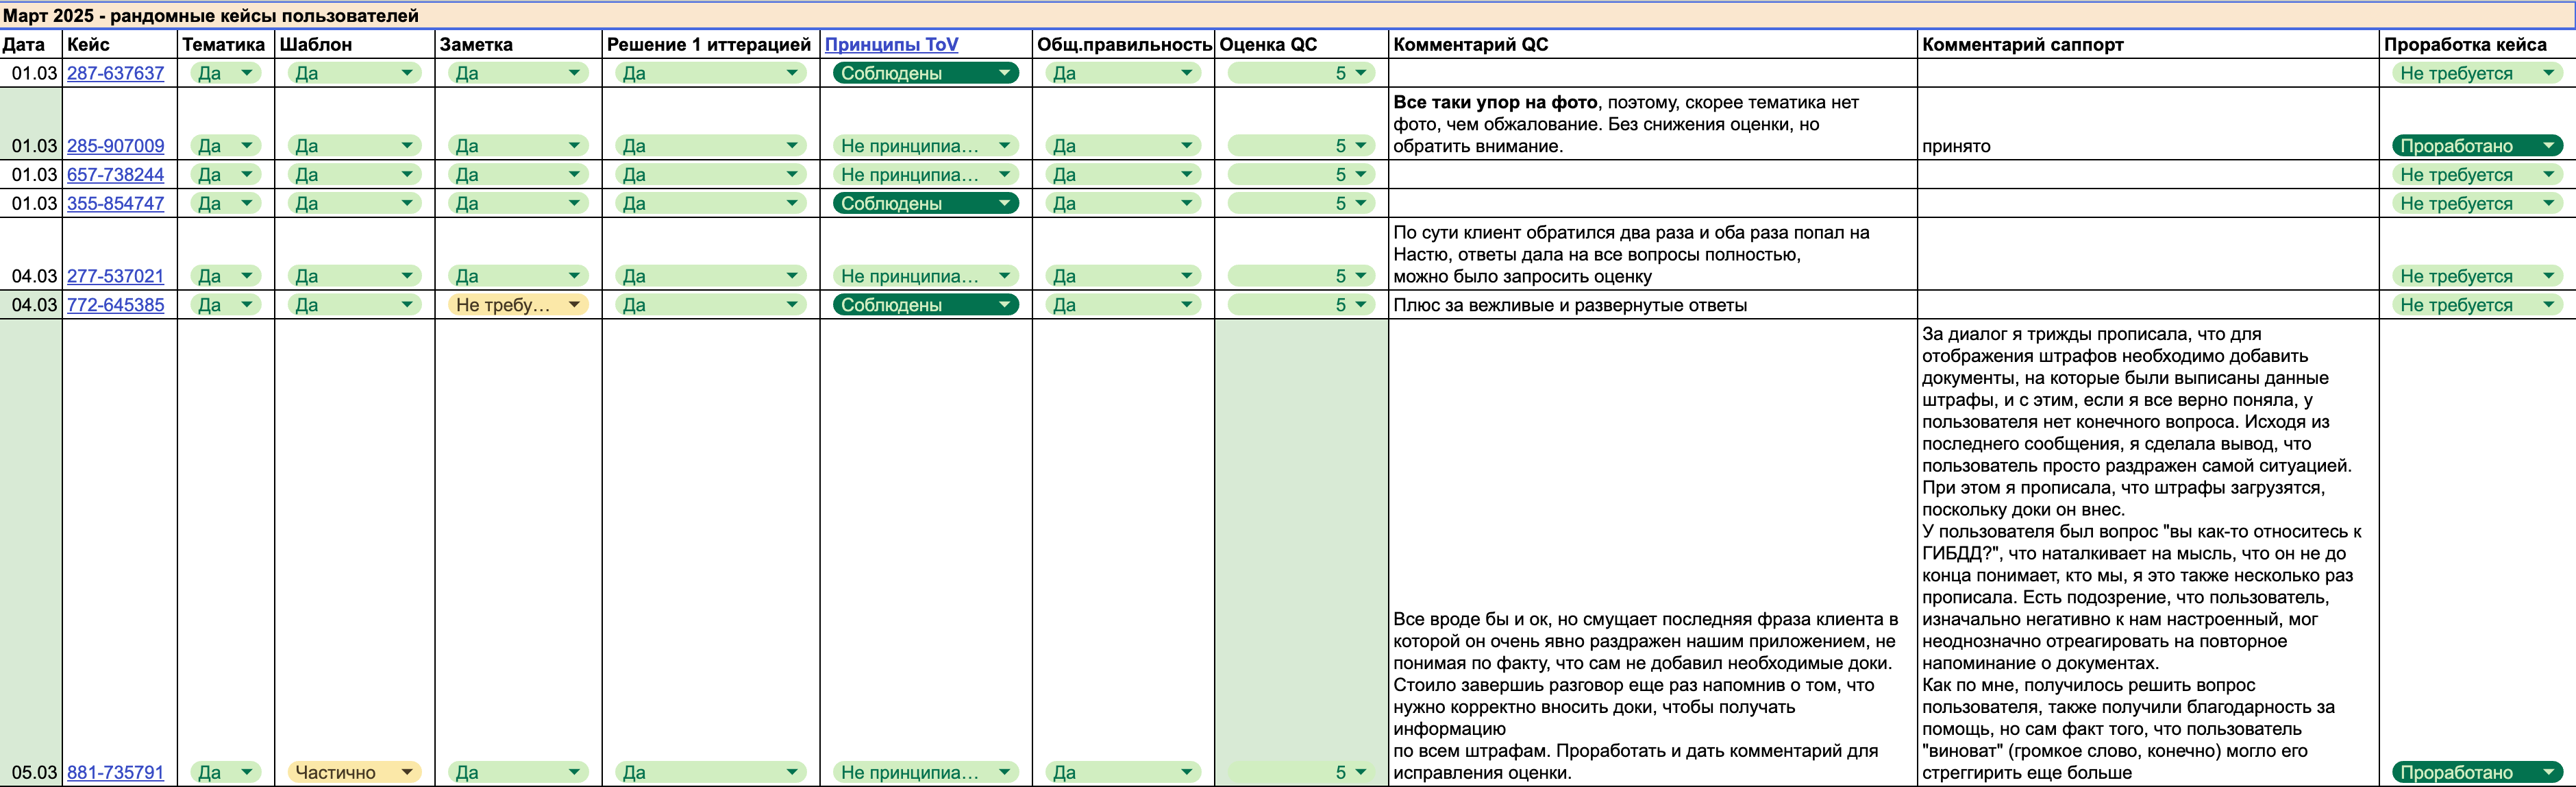The width and height of the screenshot is (2576, 787).
Task: Select cell Плюс за вежливые и развернутые ответы
Action: [1652, 305]
